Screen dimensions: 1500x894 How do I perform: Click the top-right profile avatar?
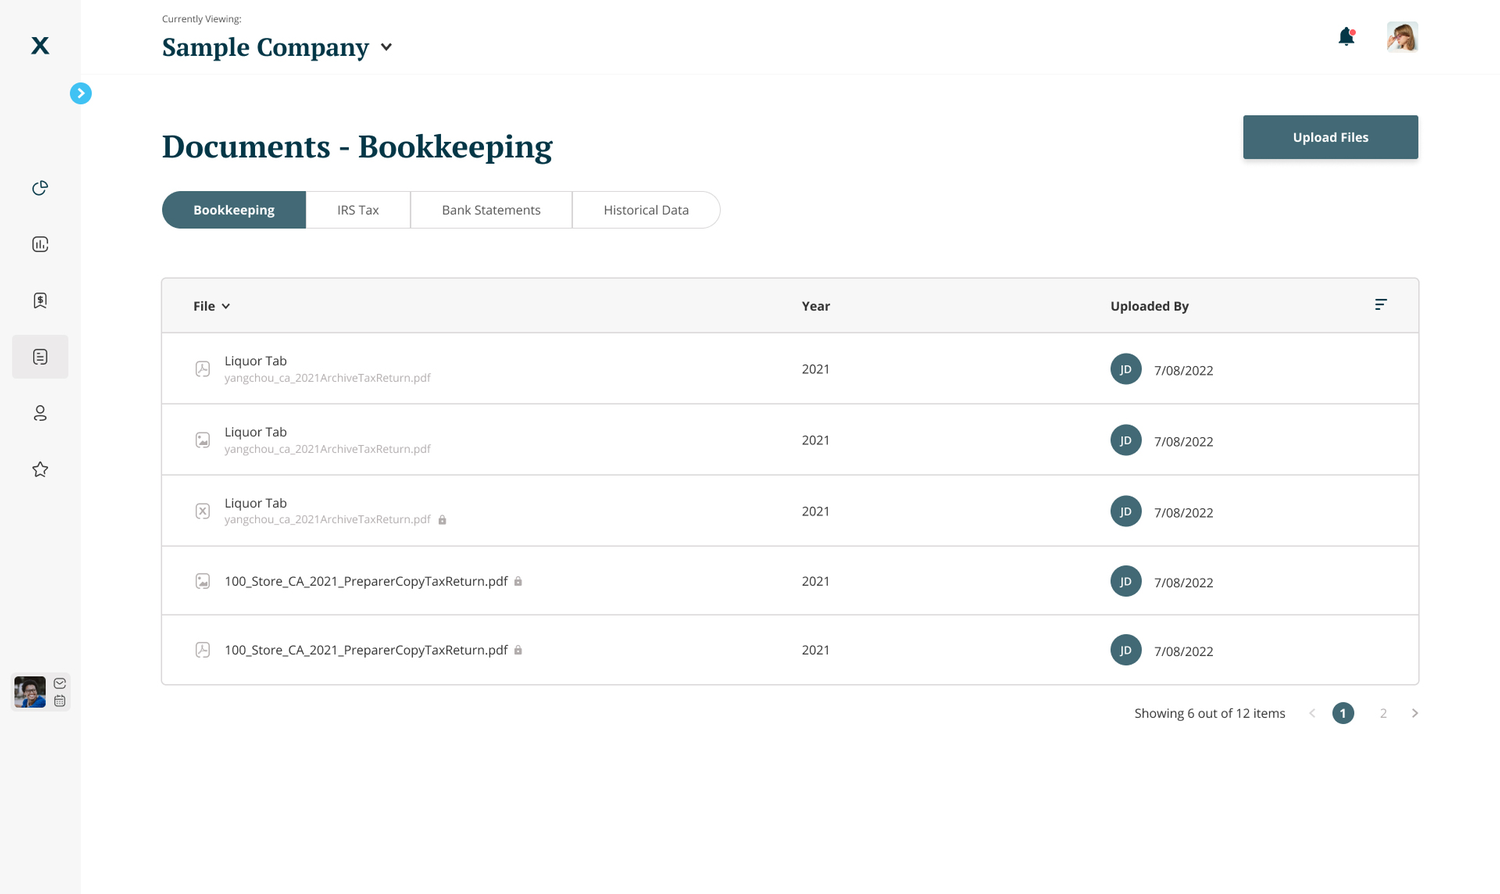click(1402, 36)
